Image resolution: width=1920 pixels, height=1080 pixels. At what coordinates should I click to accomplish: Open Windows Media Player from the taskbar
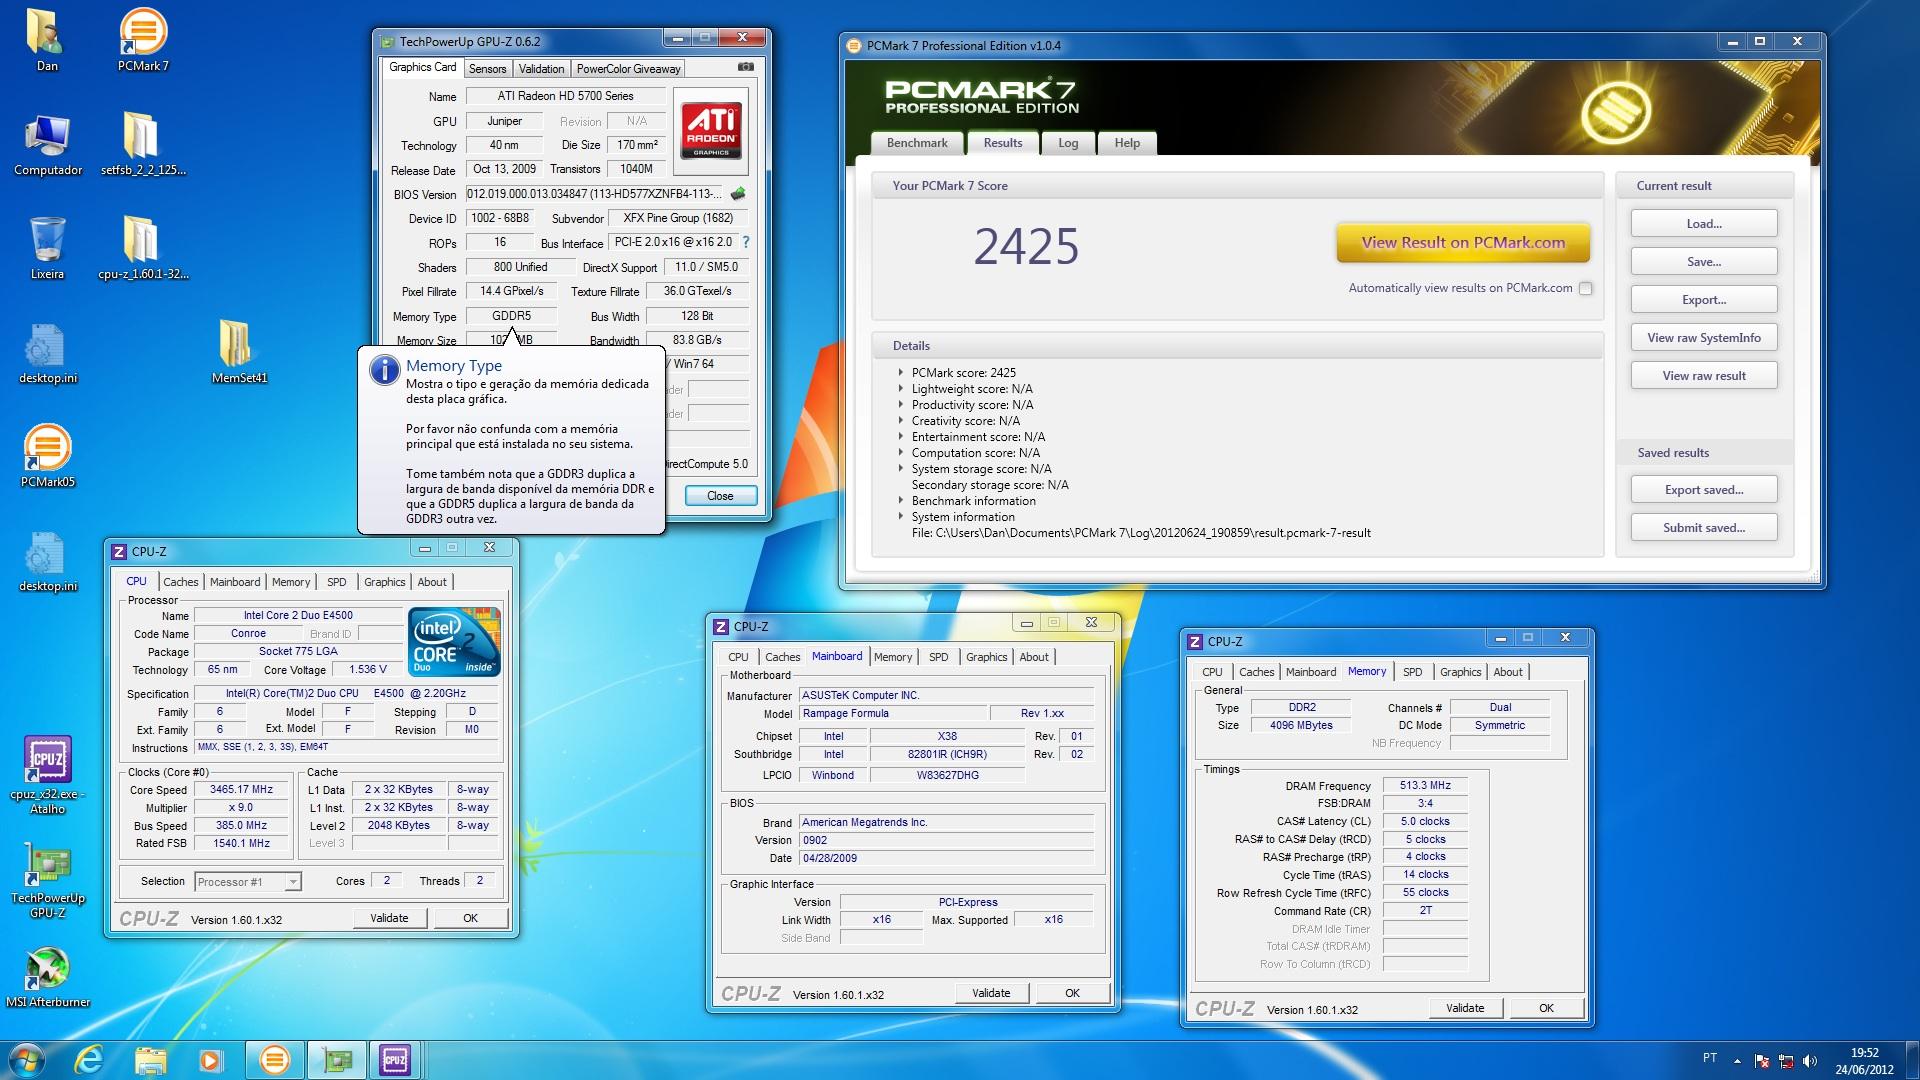pos(211,1059)
